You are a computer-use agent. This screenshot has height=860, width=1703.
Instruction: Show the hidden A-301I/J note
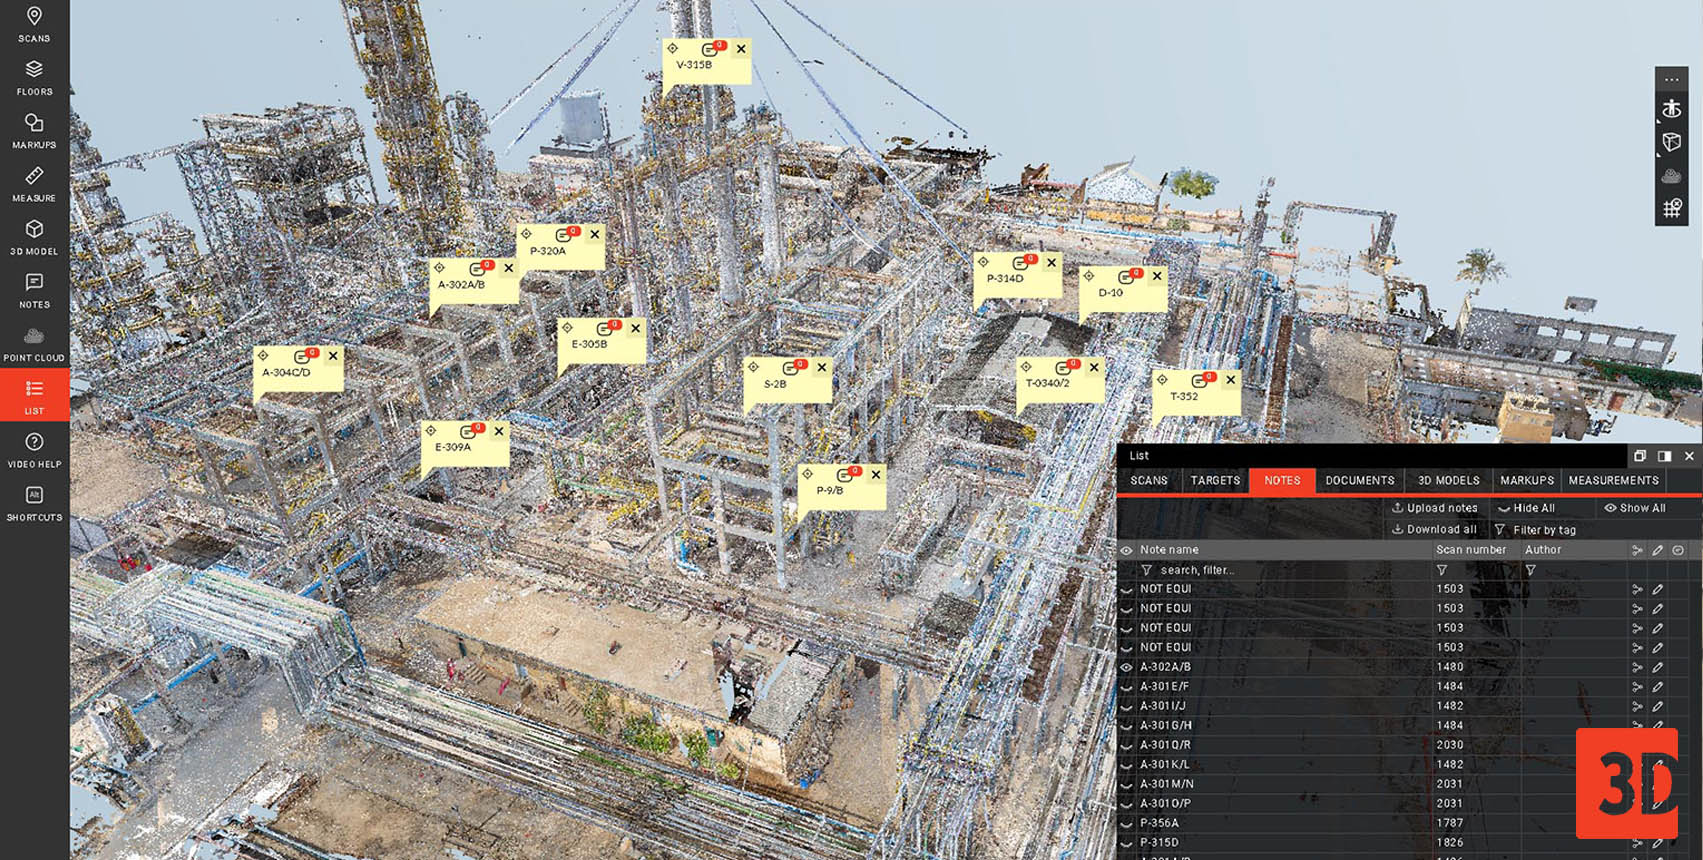(x=1126, y=706)
